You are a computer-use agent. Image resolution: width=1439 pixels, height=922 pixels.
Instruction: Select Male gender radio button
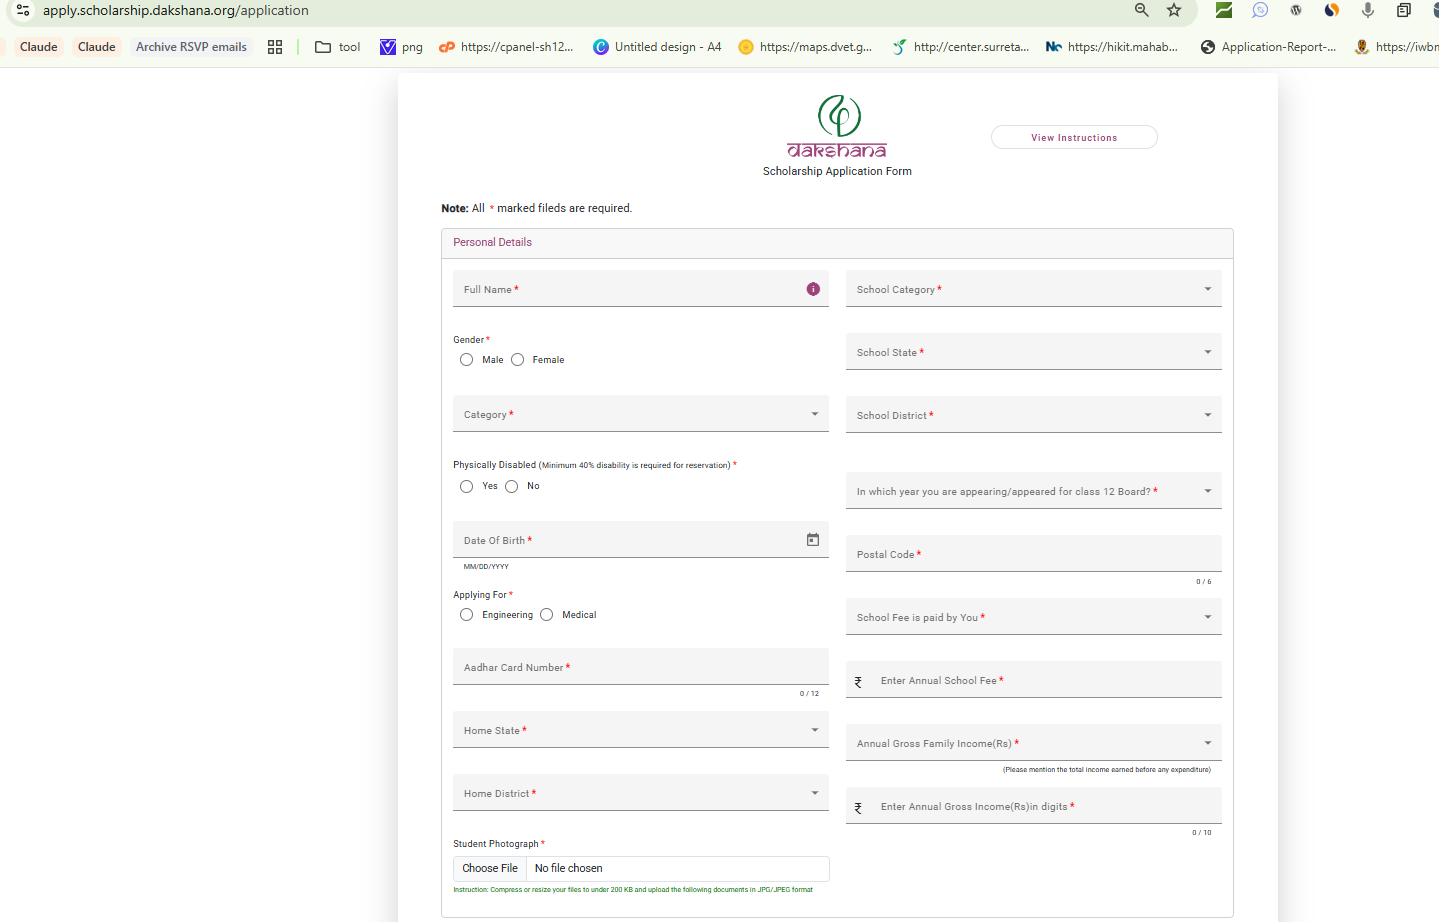[466, 360]
